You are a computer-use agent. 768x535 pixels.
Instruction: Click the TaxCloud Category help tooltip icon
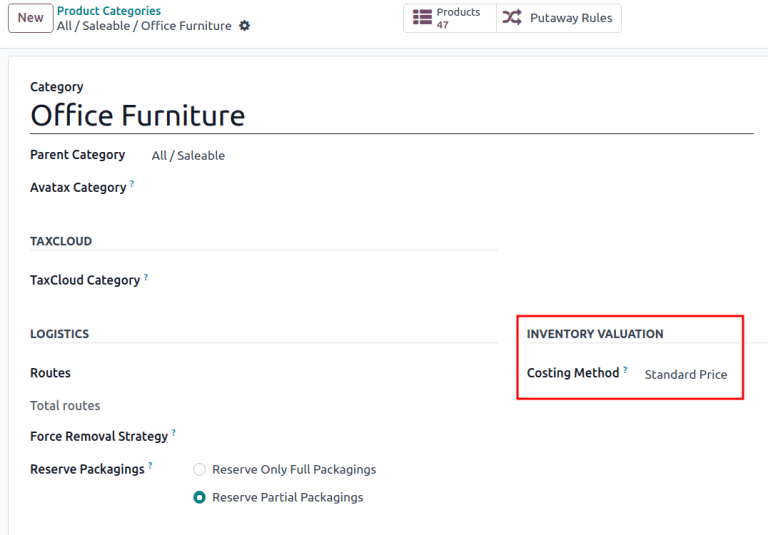point(146,277)
